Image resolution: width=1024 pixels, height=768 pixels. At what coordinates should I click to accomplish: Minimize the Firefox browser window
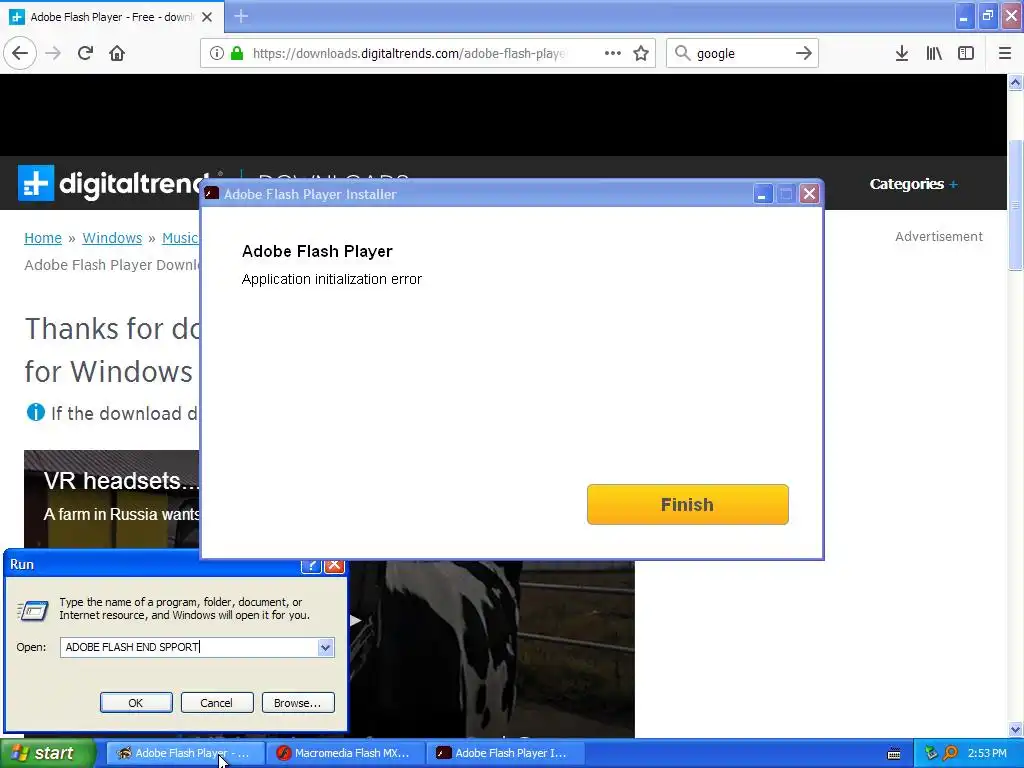963,16
